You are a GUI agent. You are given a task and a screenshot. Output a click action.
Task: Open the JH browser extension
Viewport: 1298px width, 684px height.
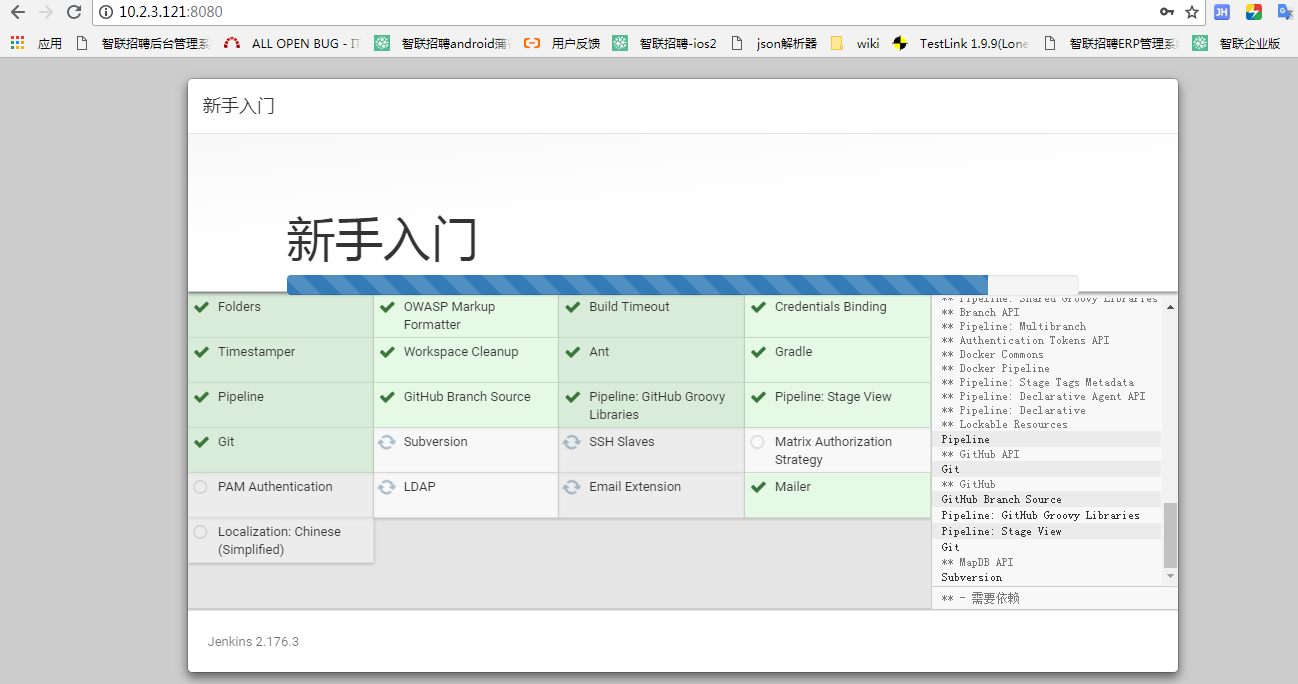point(1222,12)
